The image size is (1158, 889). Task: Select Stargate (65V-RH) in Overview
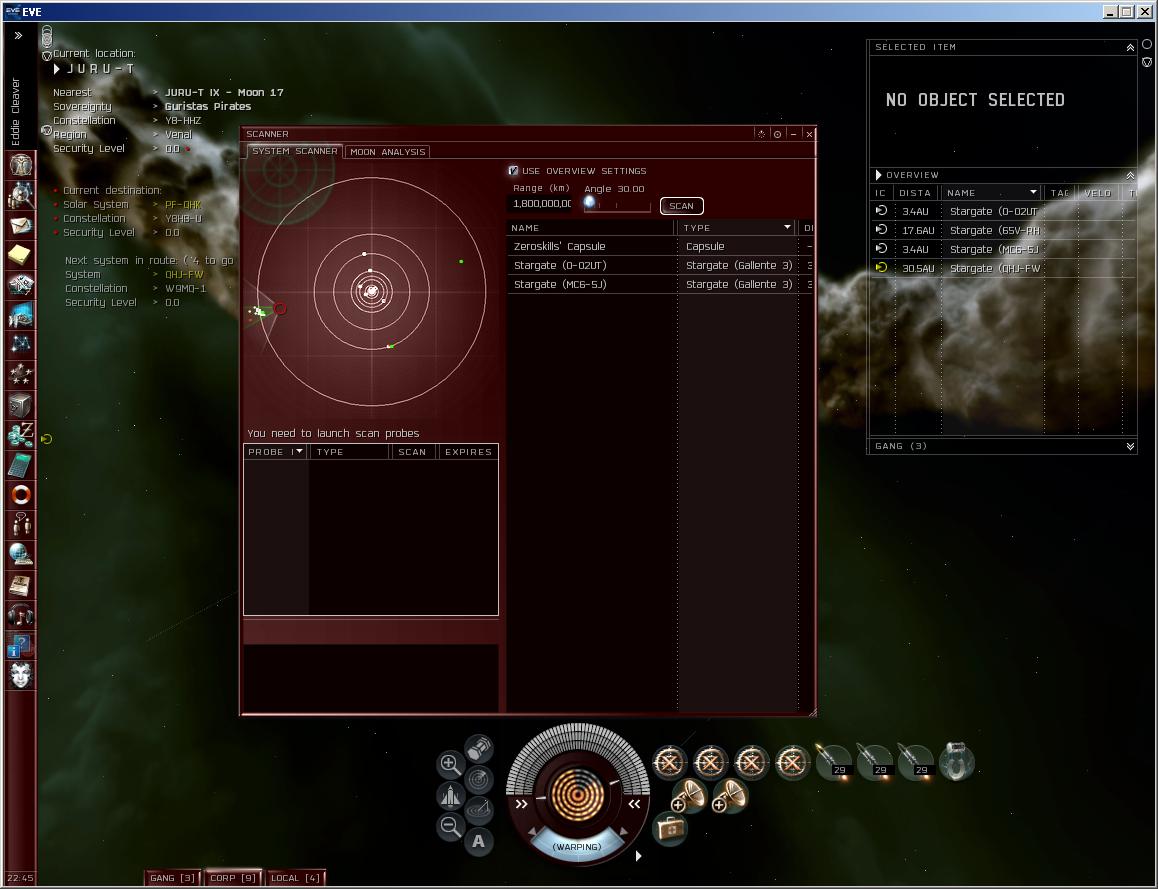click(1003, 230)
